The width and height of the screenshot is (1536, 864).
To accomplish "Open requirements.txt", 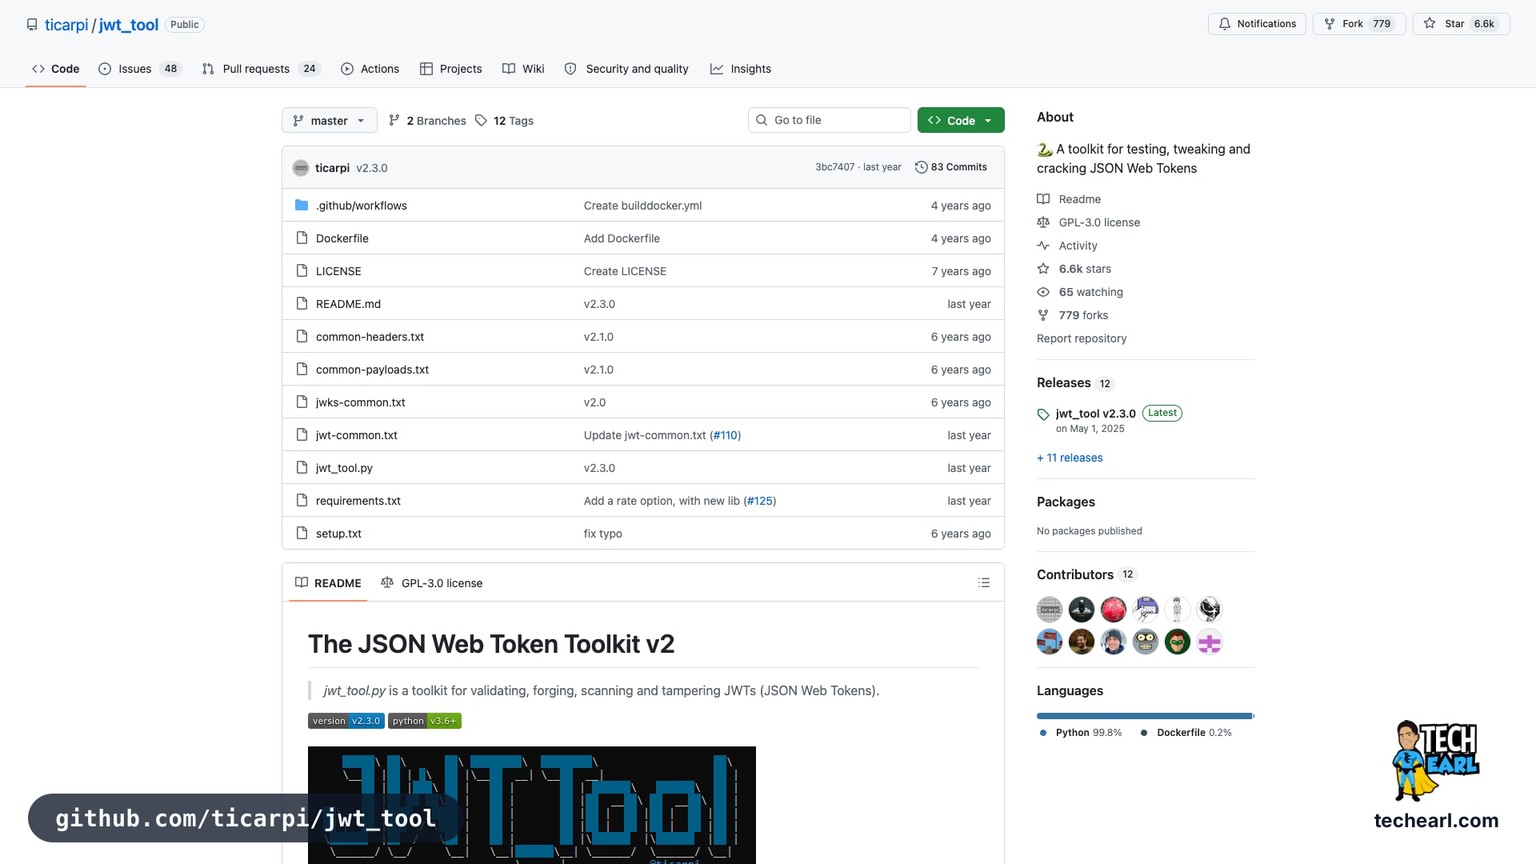I will click(x=358, y=501).
